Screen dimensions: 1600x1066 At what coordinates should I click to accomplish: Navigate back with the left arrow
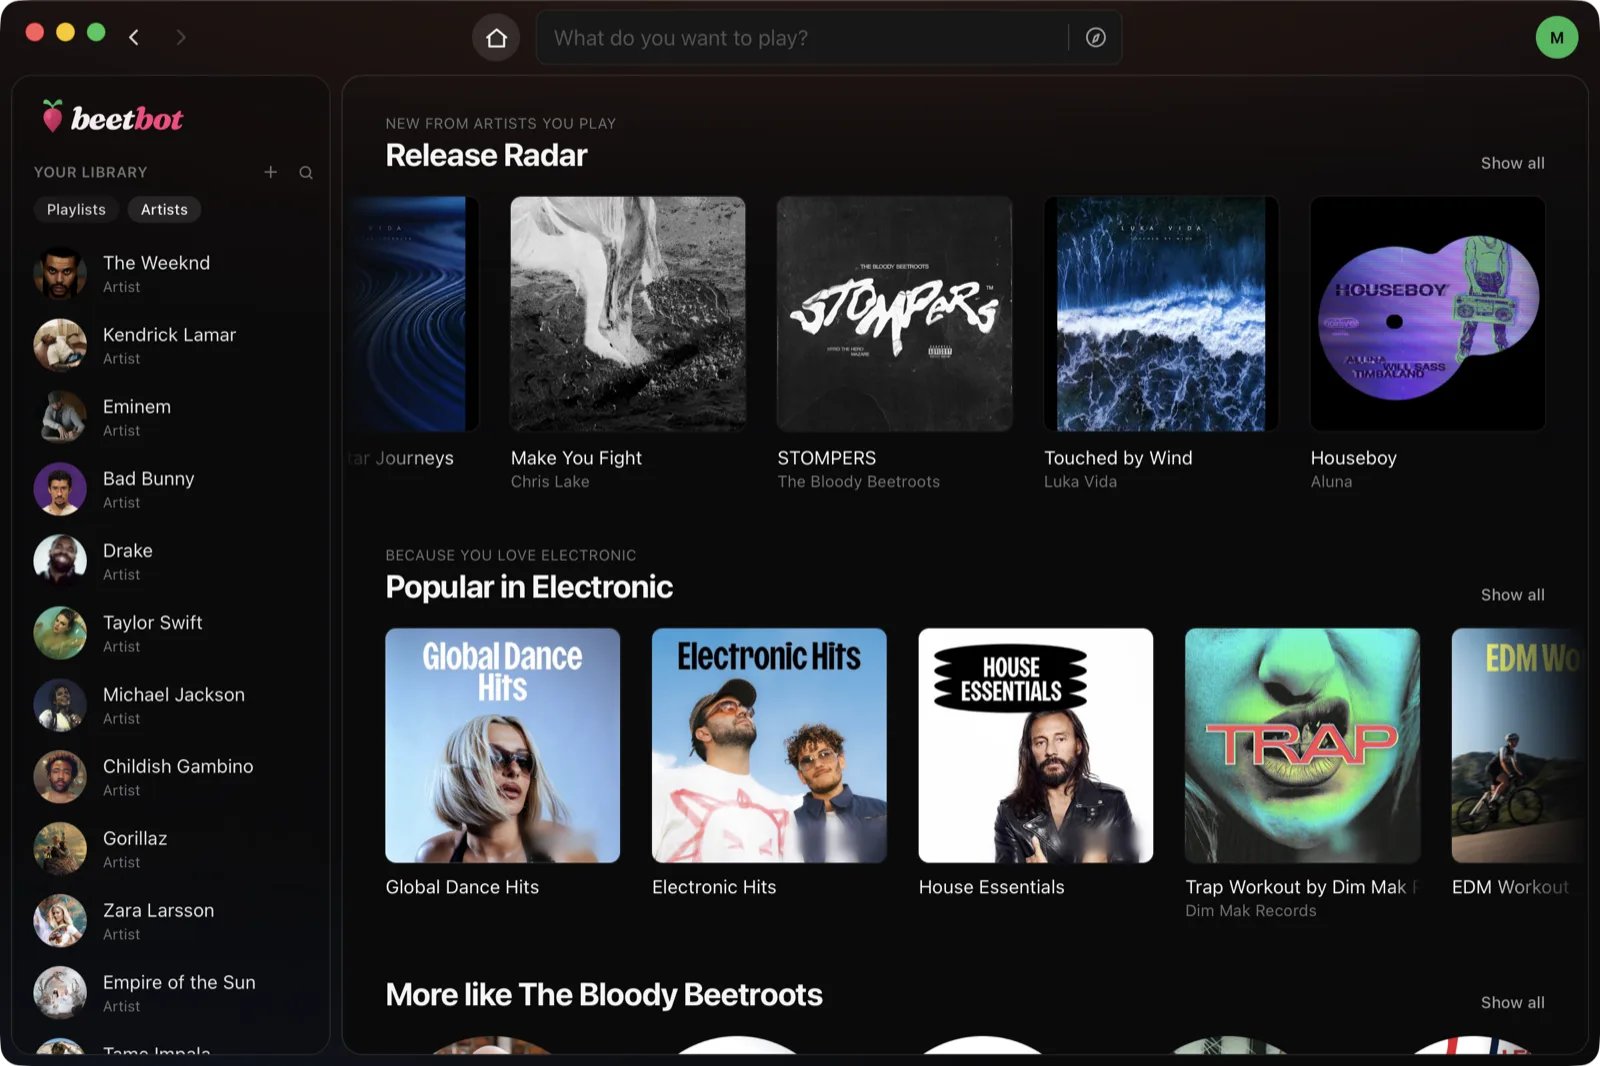(x=134, y=37)
